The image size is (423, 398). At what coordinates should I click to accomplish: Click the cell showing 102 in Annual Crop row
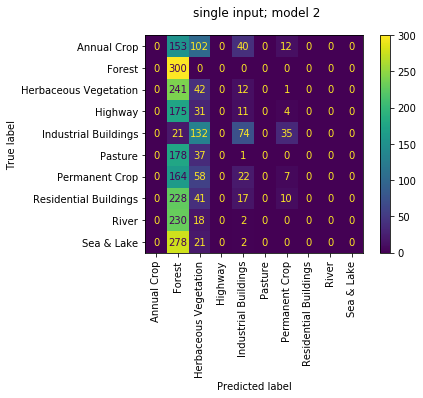(x=200, y=46)
